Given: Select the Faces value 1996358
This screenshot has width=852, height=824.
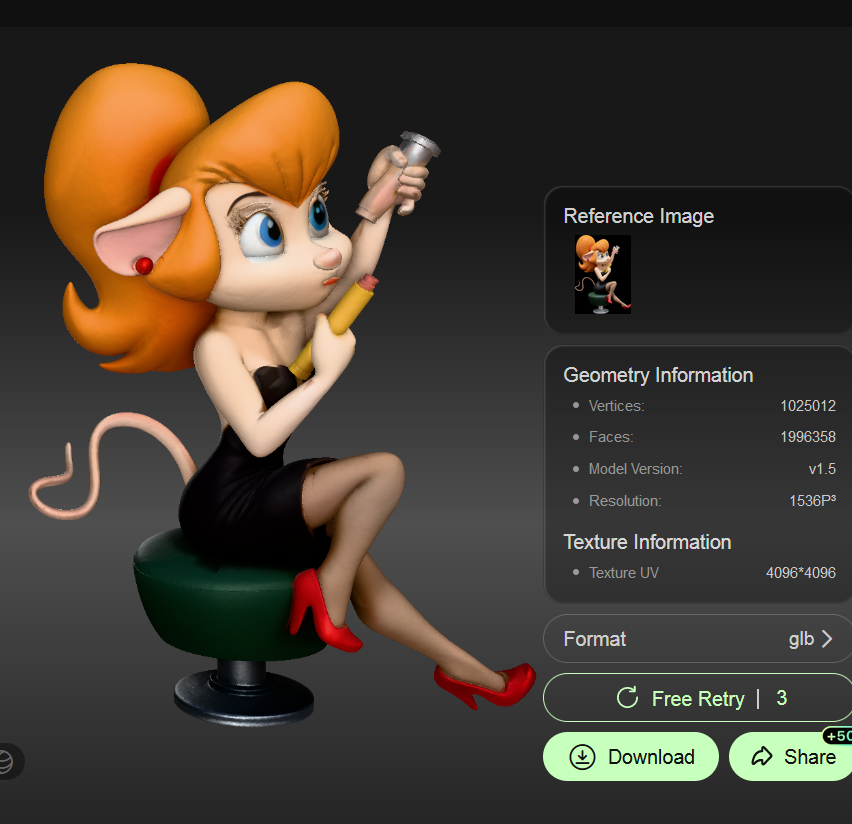Looking at the screenshot, I should (x=808, y=437).
